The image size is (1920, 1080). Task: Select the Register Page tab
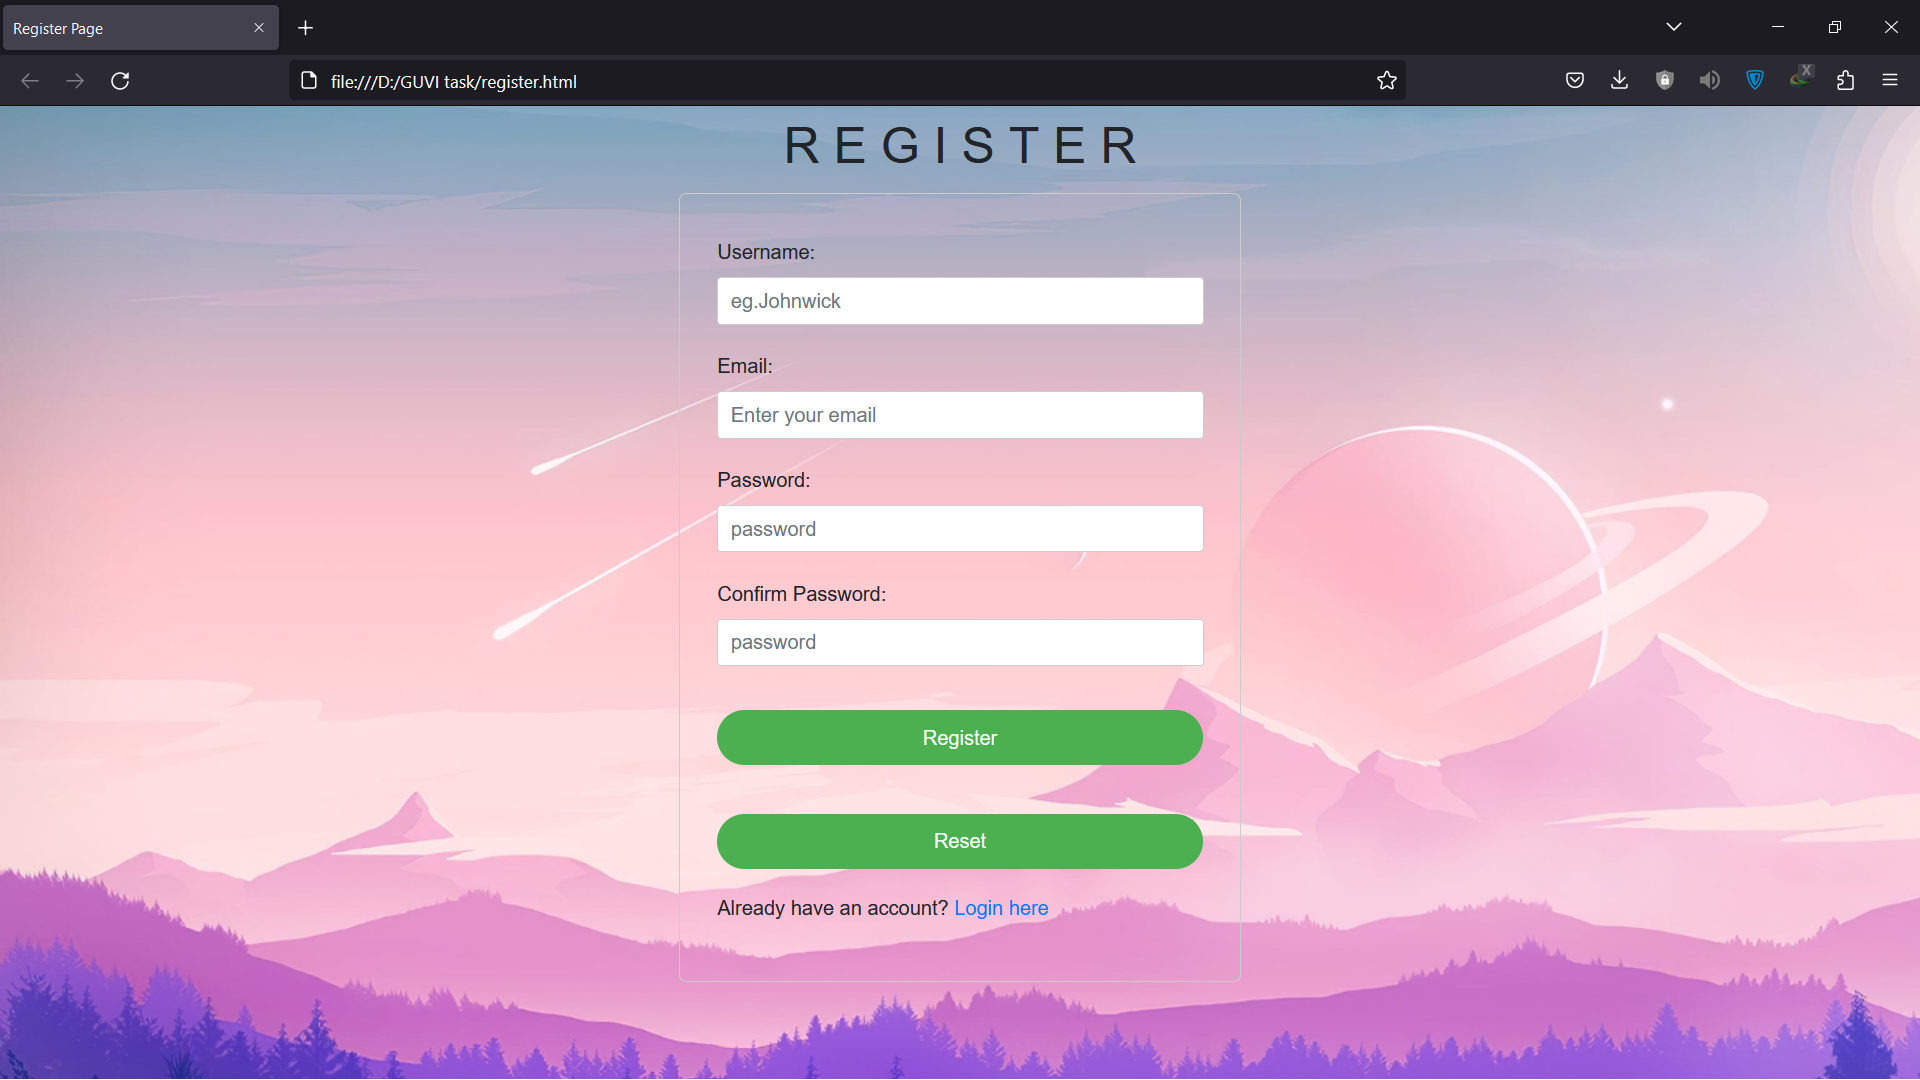120,27
